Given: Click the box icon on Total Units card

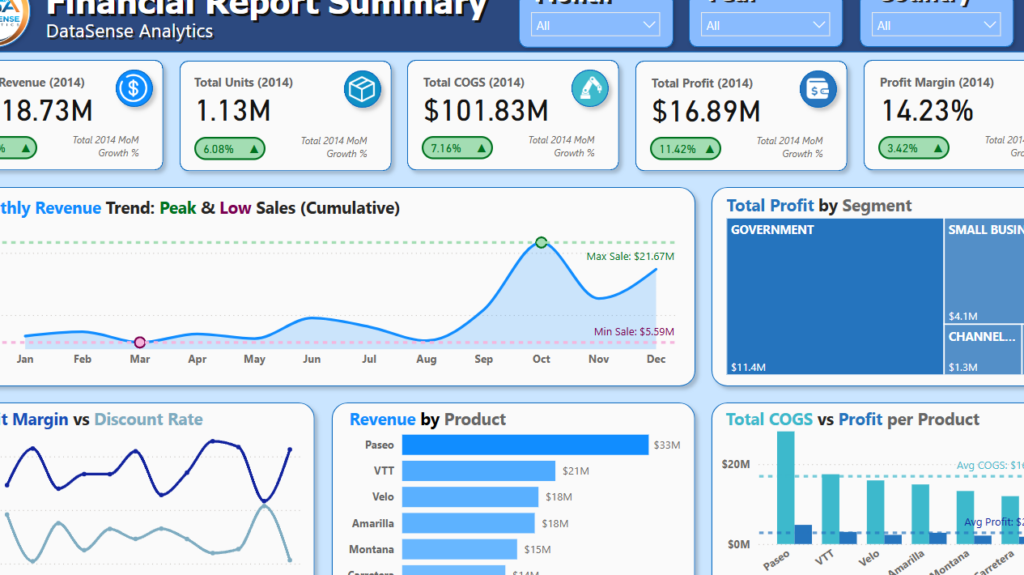Looking at the screenshot, I should click(362, 90).
